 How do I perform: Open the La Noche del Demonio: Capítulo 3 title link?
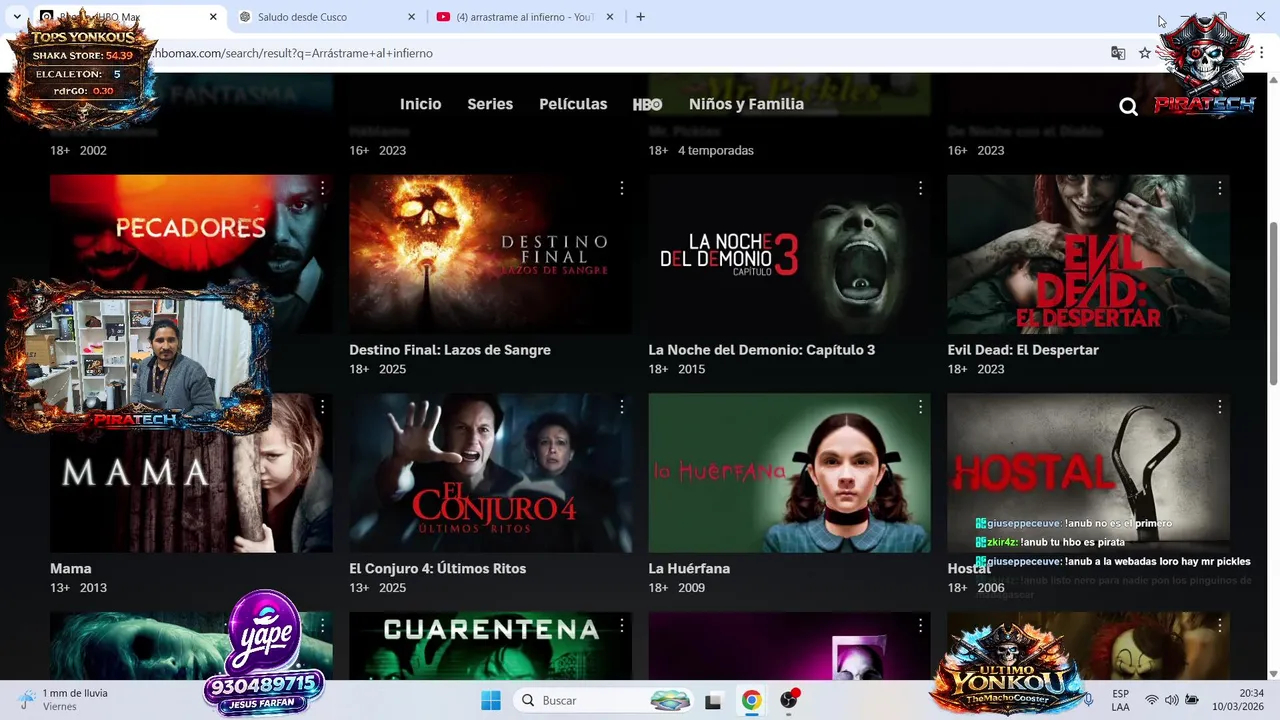761,350
